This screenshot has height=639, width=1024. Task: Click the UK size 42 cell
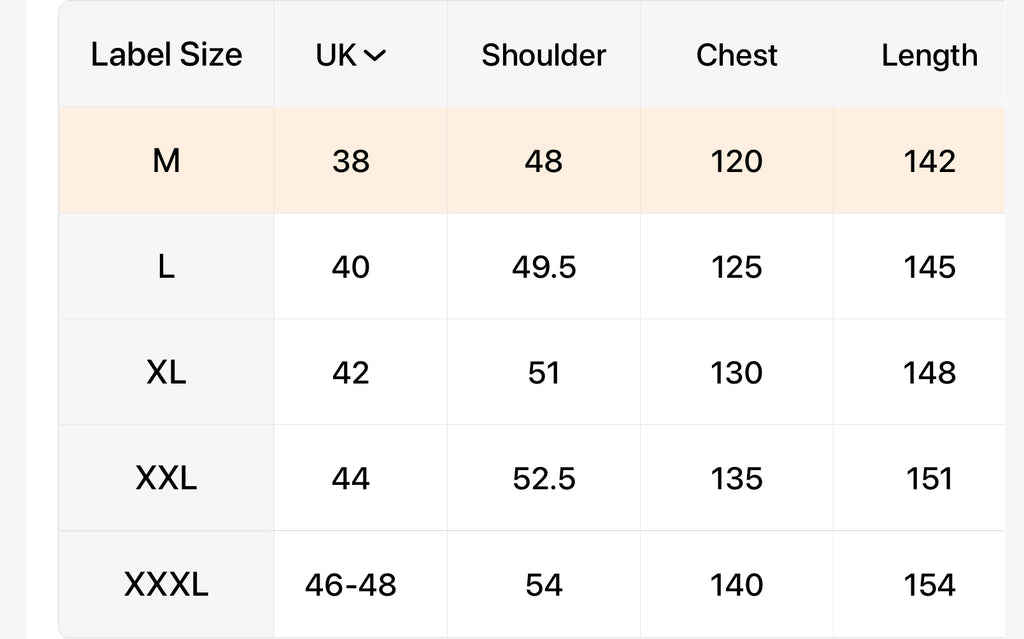[x=351, y=372]
